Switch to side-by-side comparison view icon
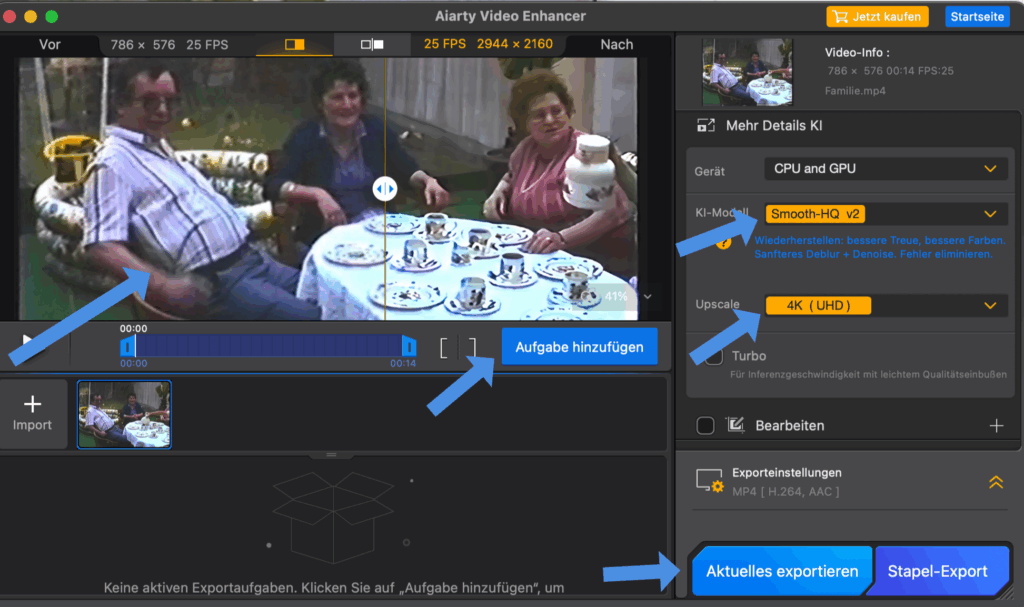The image size is (1024, 607). click(372, 45)
